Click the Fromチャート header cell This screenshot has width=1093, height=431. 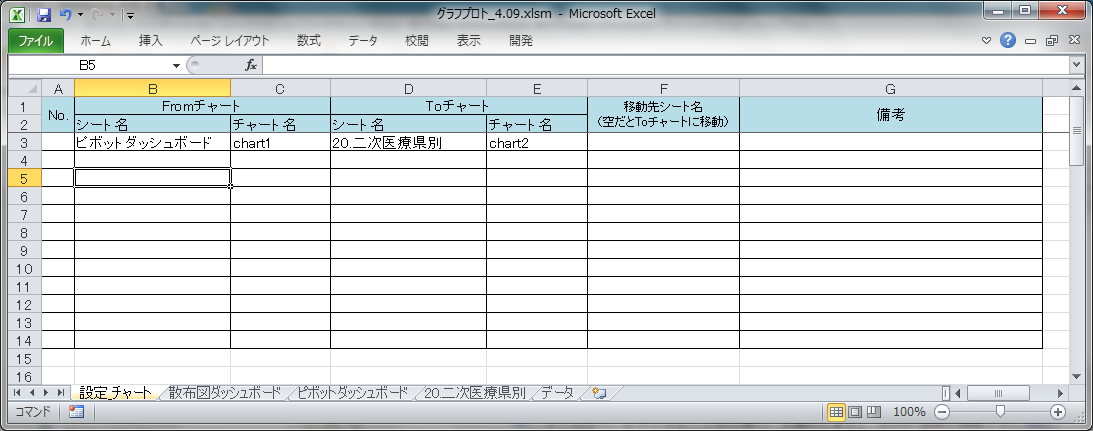(202, 106)
